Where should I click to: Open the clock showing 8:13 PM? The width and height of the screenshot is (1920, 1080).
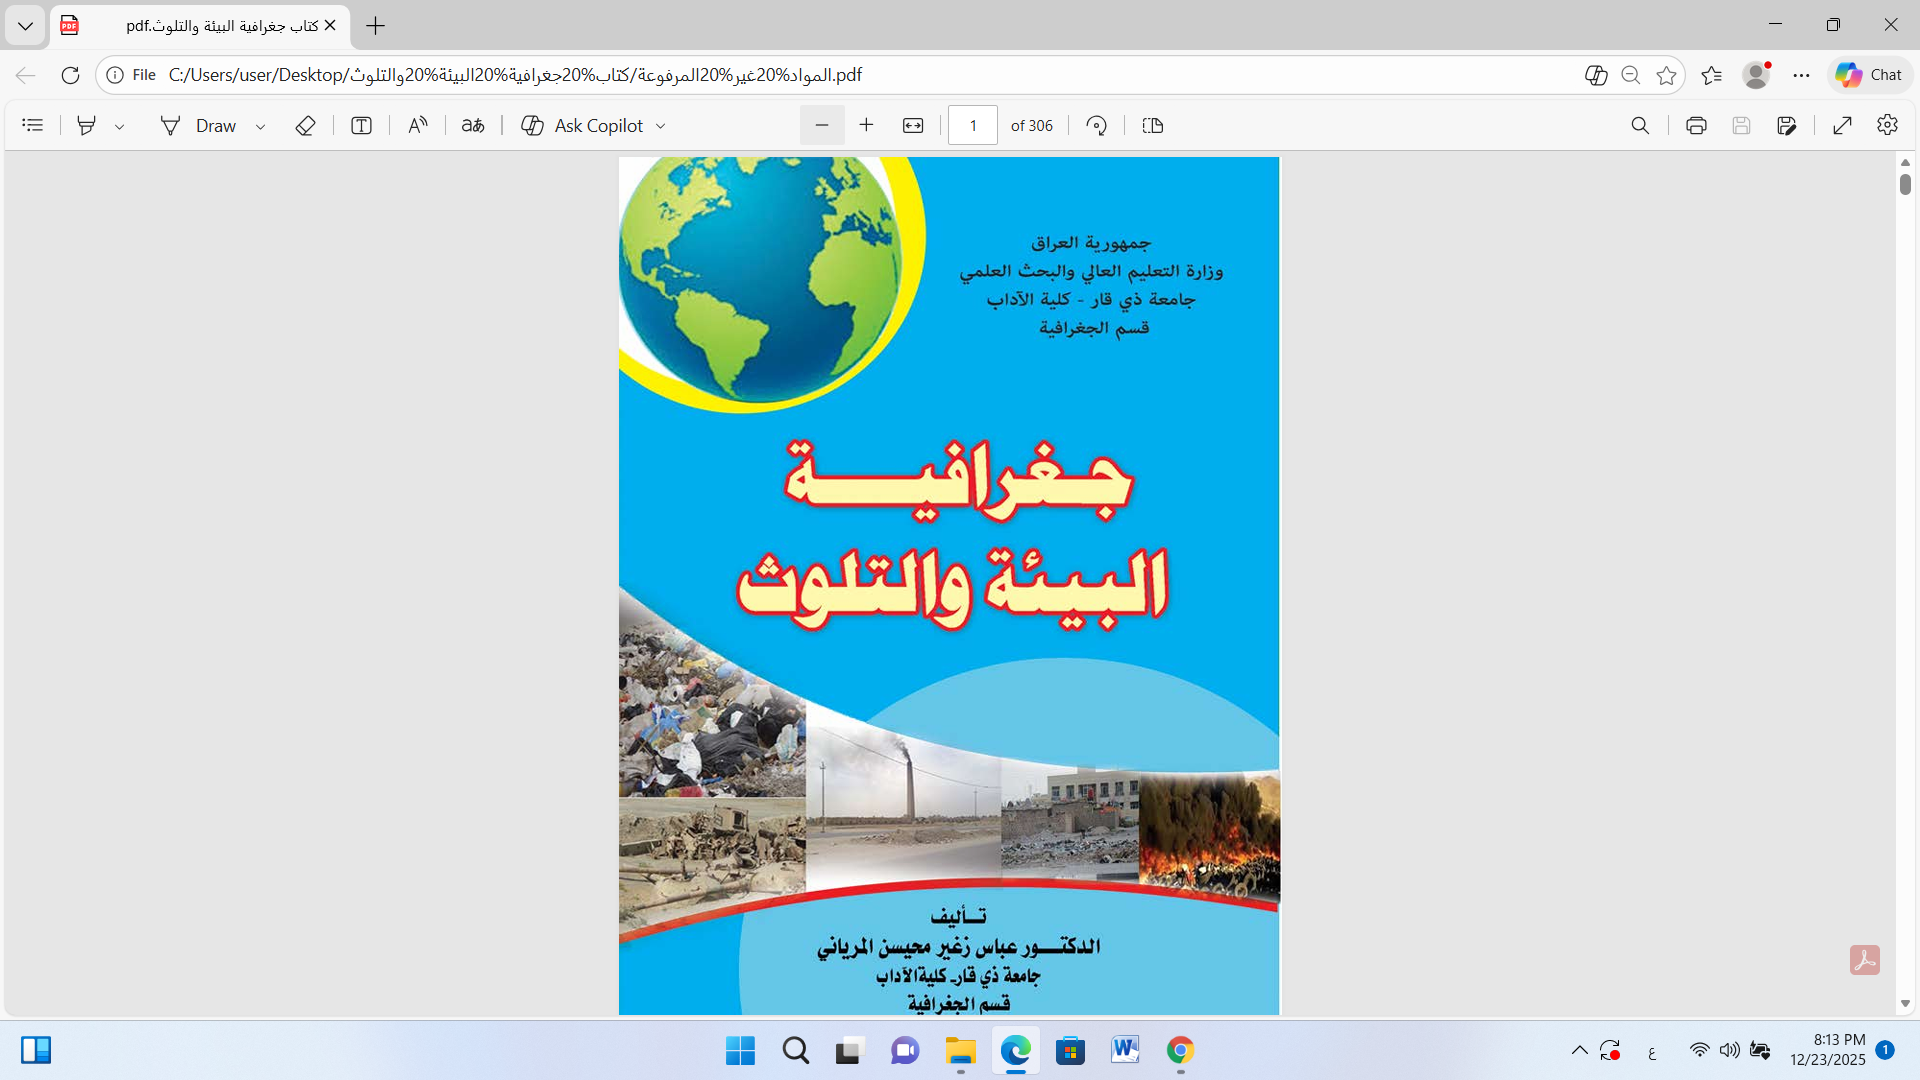tap(1828, 1050)
